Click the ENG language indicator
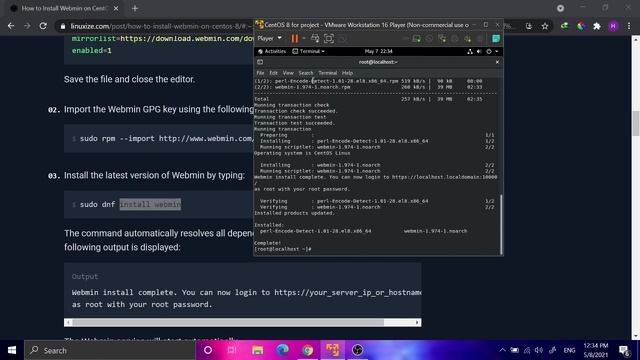This screenshot has height=360, width=640. click(569, 350)
